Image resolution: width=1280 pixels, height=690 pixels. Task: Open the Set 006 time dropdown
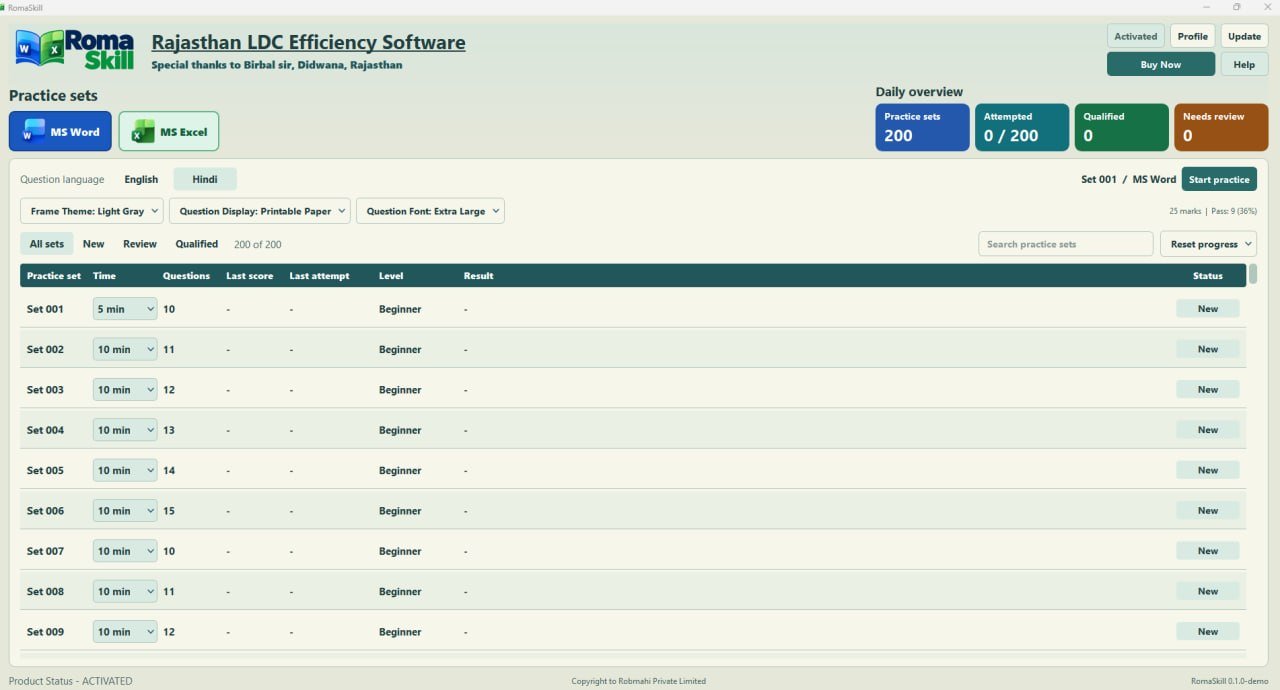[x=125, y=510]
